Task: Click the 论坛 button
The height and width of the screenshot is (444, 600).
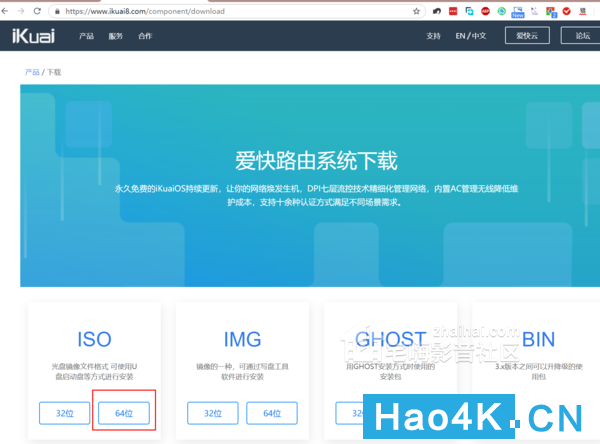Action: (580, 36)
